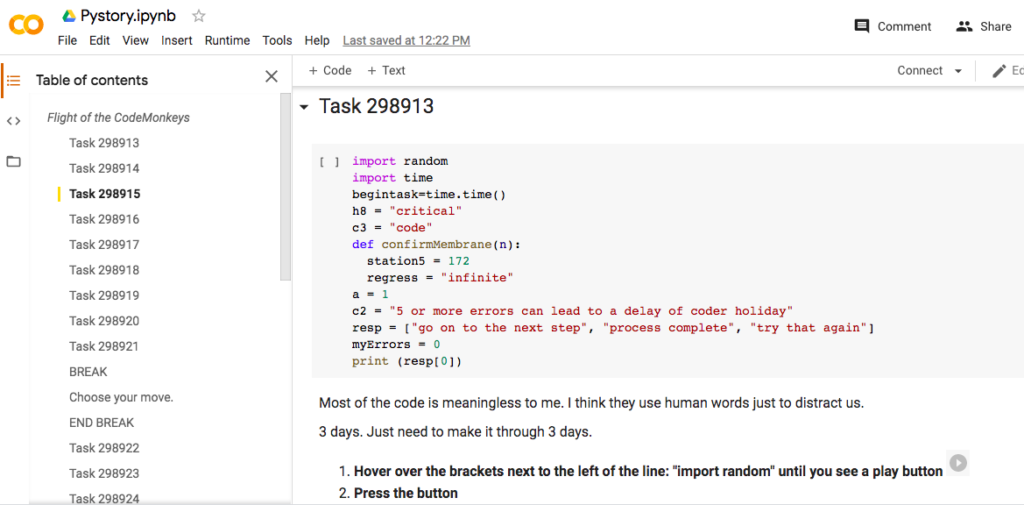Expand the Connect dropdown arrow
This screenshot has width=1024, height=505.
958,71
